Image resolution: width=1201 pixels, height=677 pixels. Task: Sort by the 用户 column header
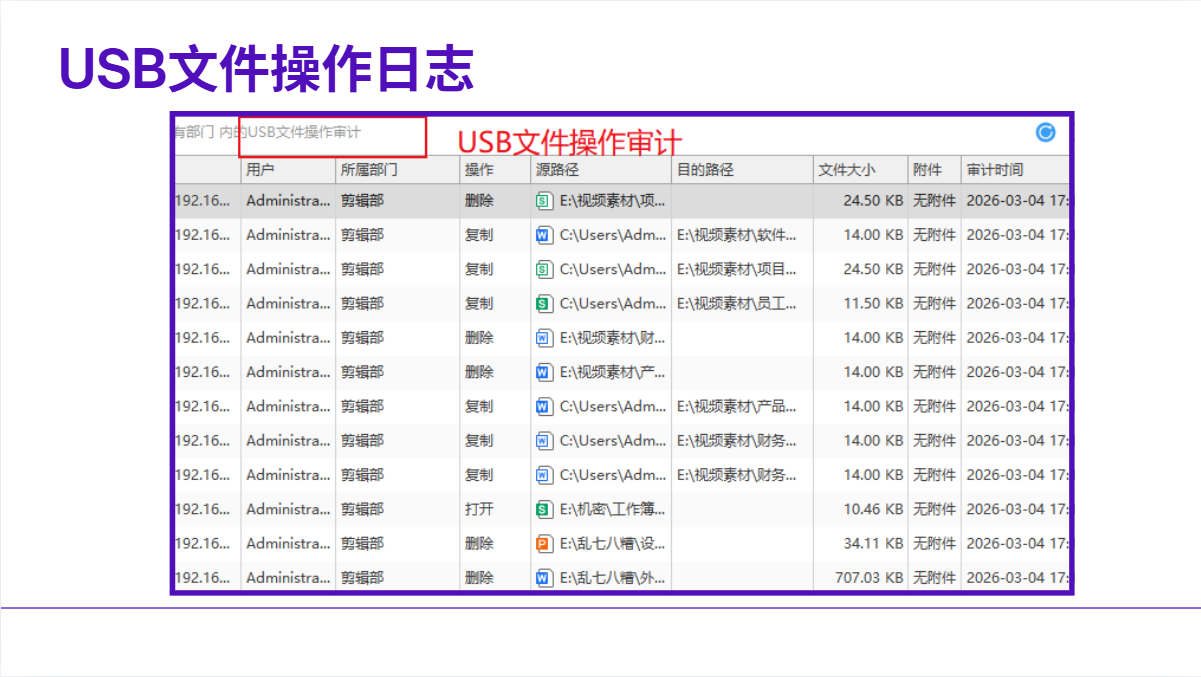pos(260,170)
